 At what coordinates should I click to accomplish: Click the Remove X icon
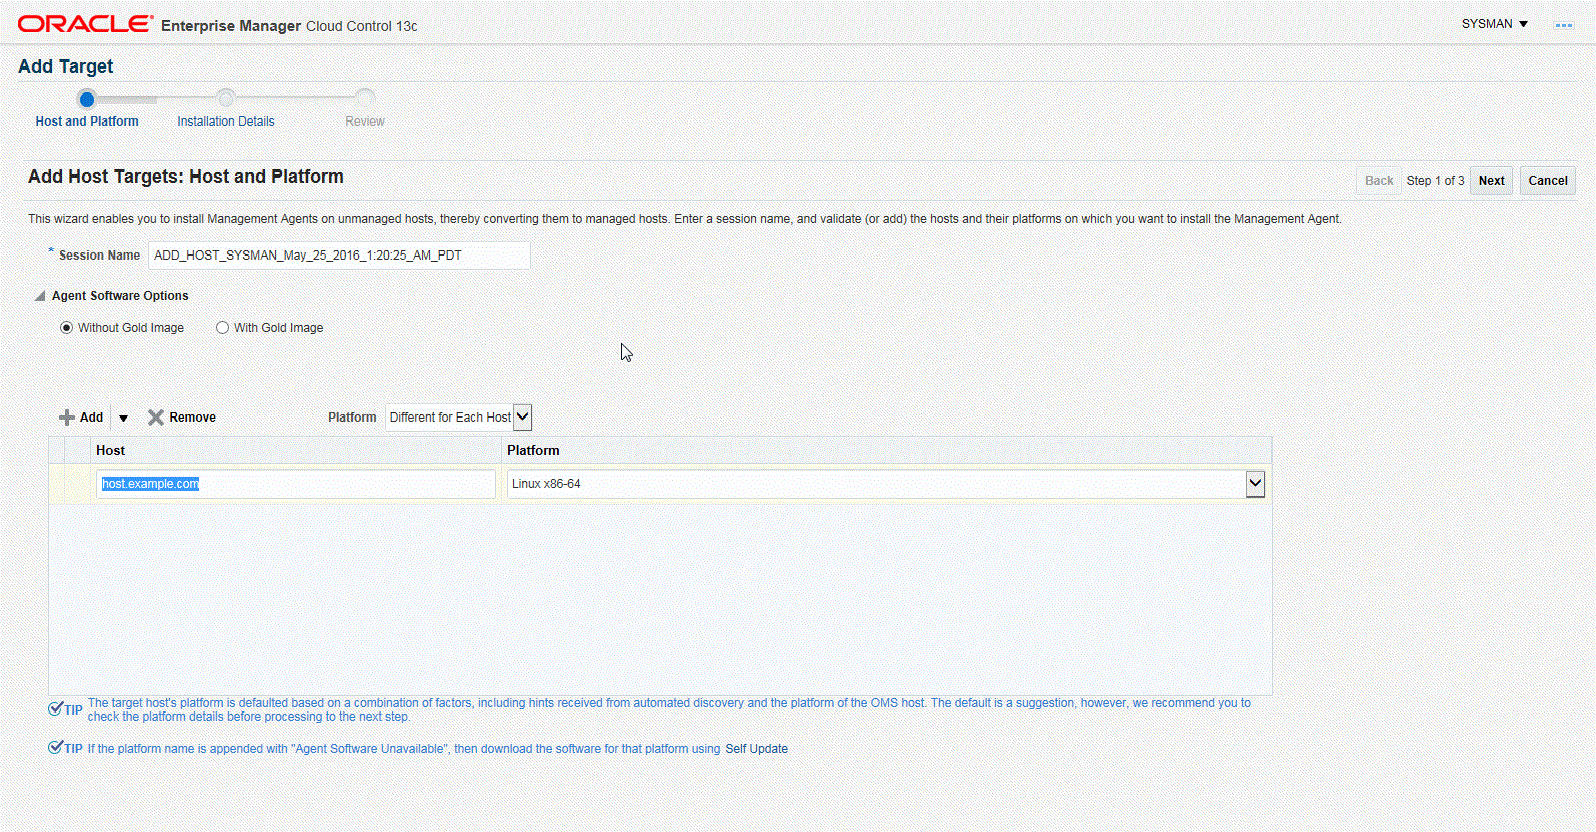[156, 417]
